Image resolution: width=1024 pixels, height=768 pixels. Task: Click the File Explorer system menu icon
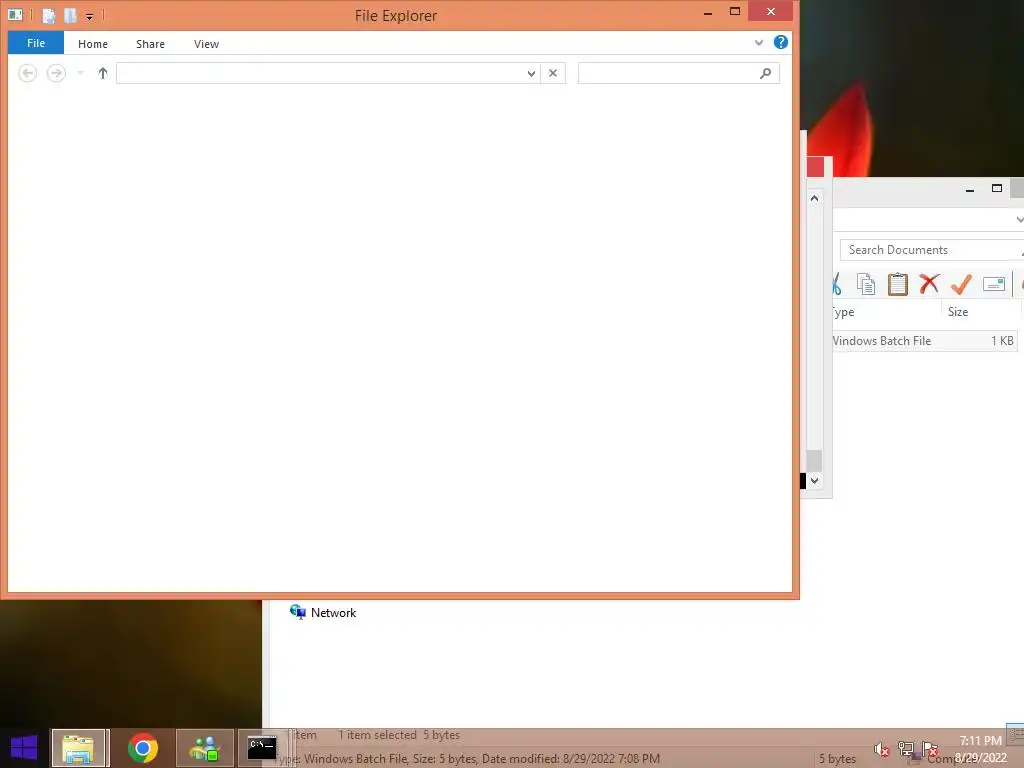click(16, 14)
